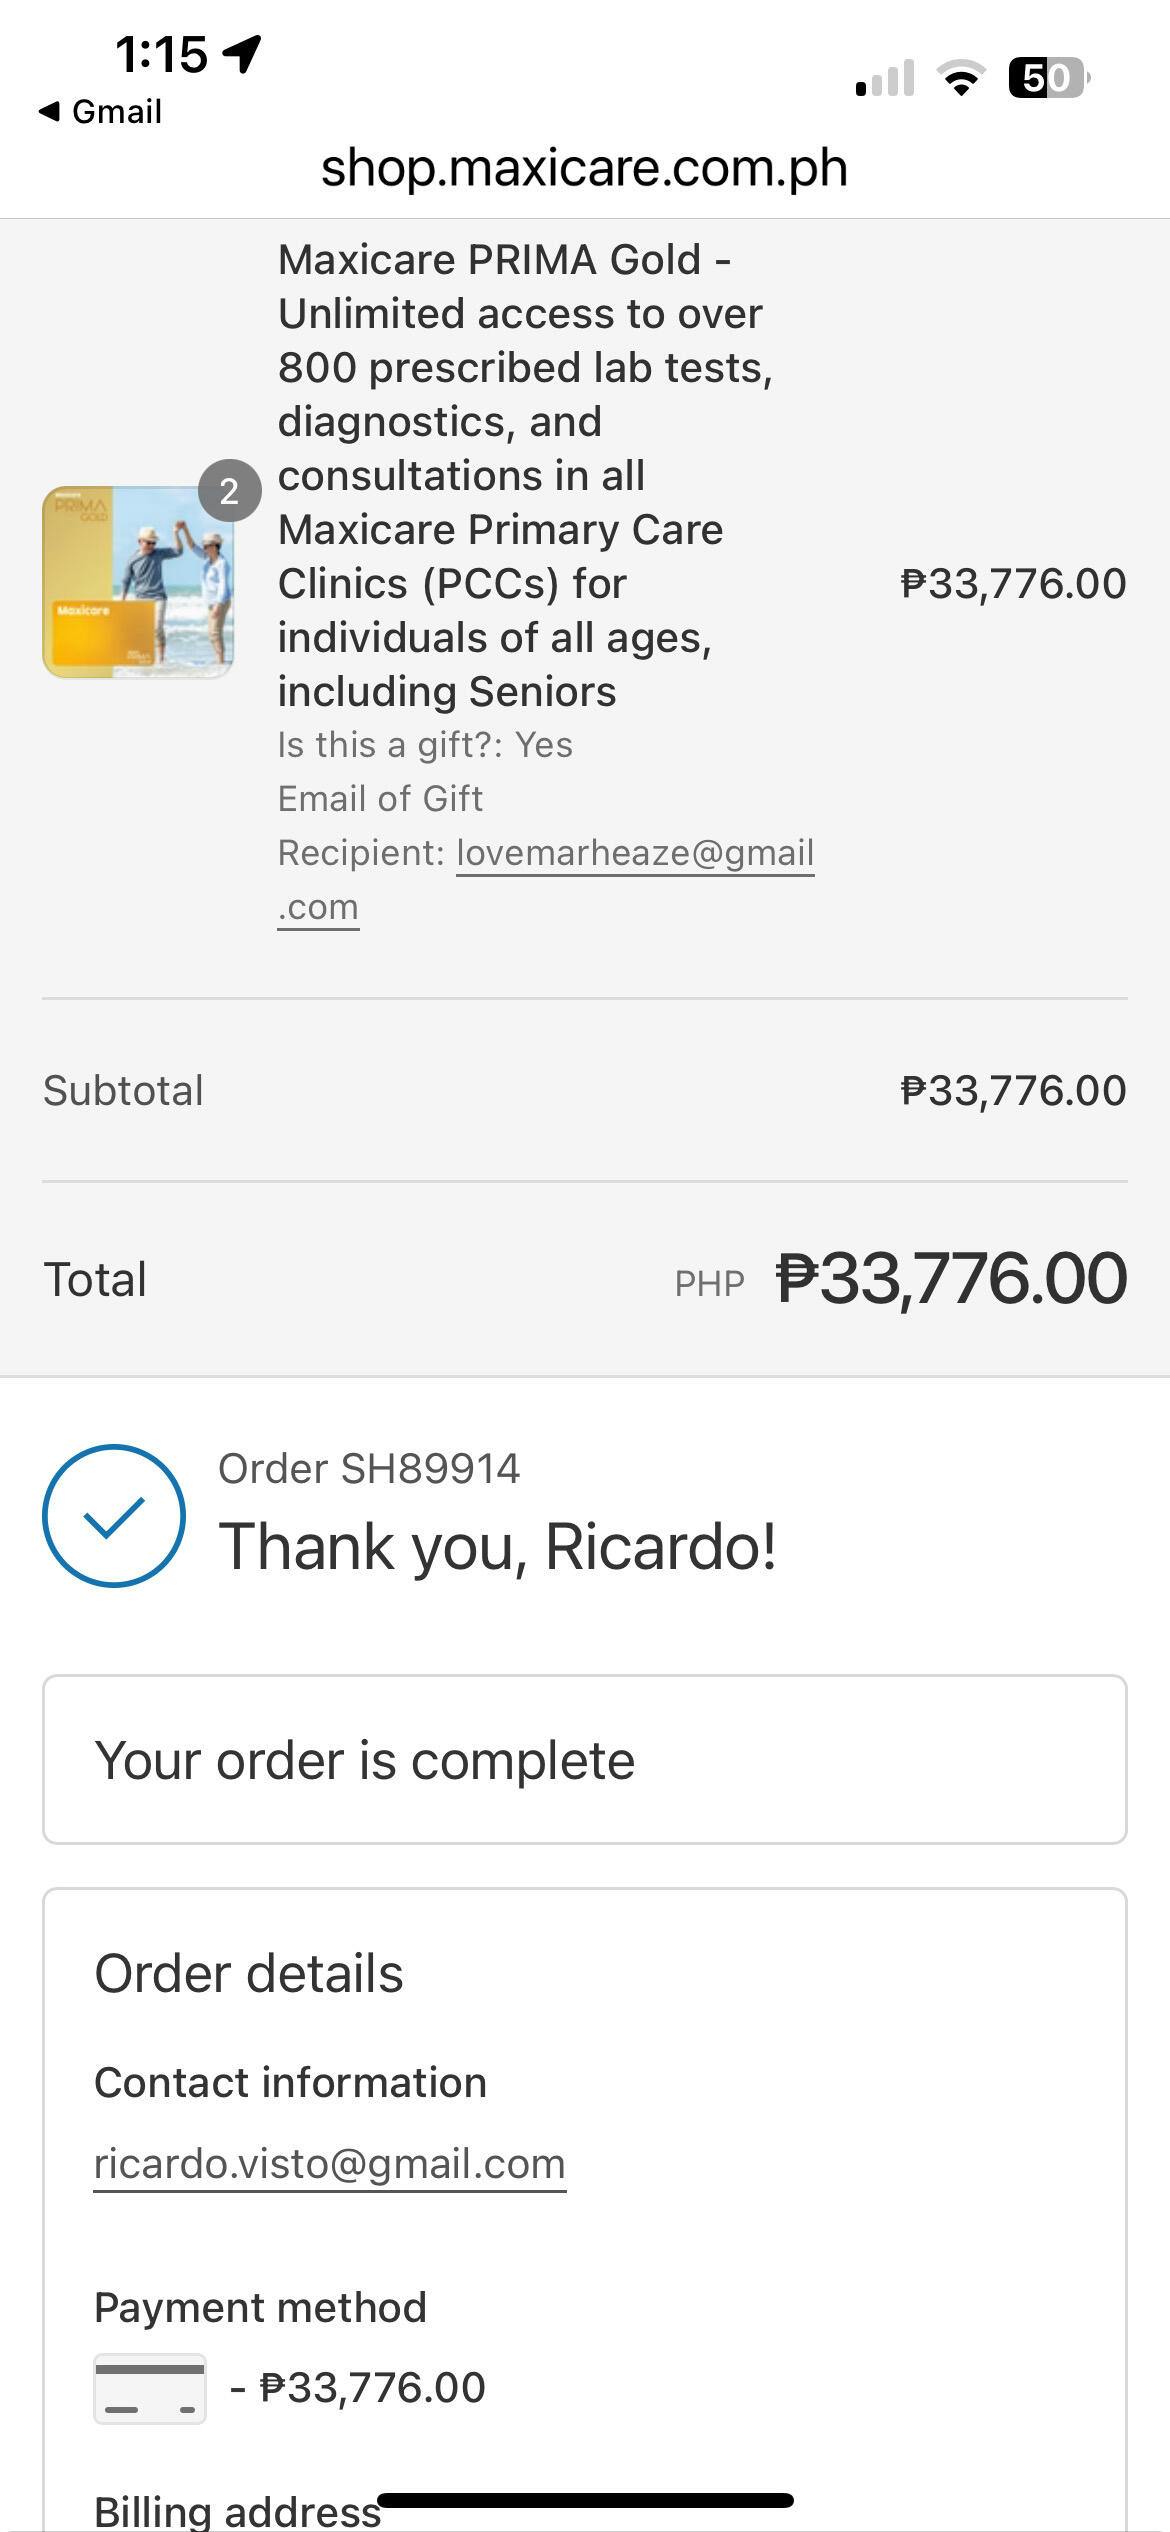Viewport: 1170px width, 2532px height.
Task: Tap the Subtotal row label
Action: pyautogui.click(x=123, y=1090)
